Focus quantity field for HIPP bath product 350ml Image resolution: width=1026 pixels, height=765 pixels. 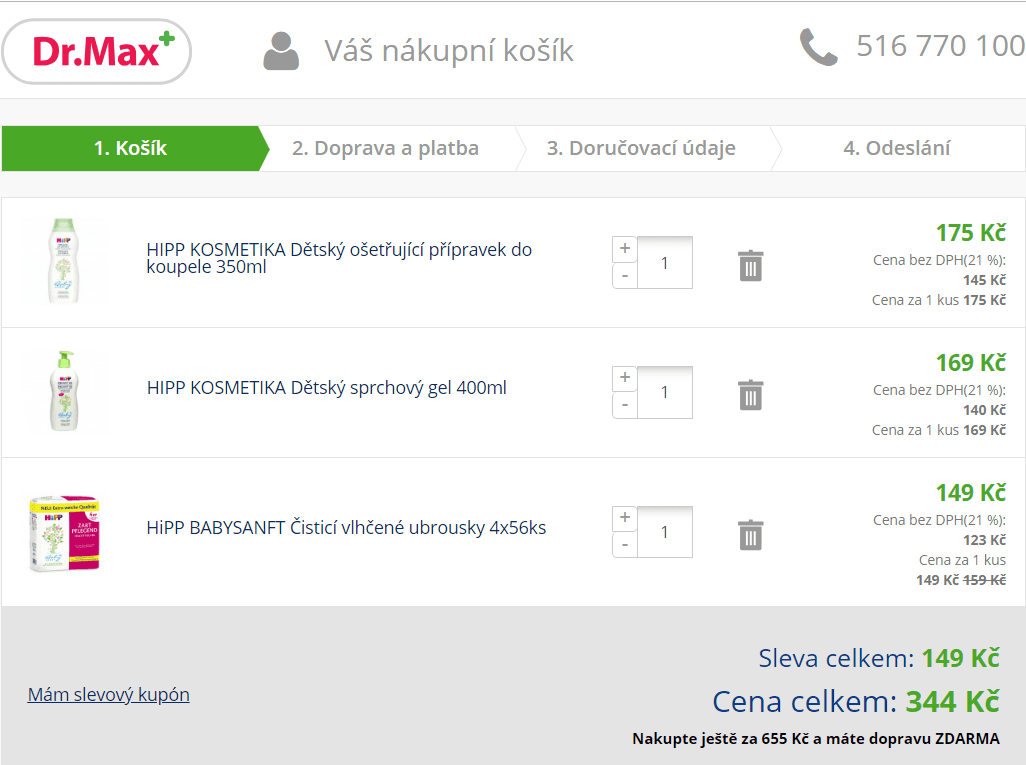665,262
